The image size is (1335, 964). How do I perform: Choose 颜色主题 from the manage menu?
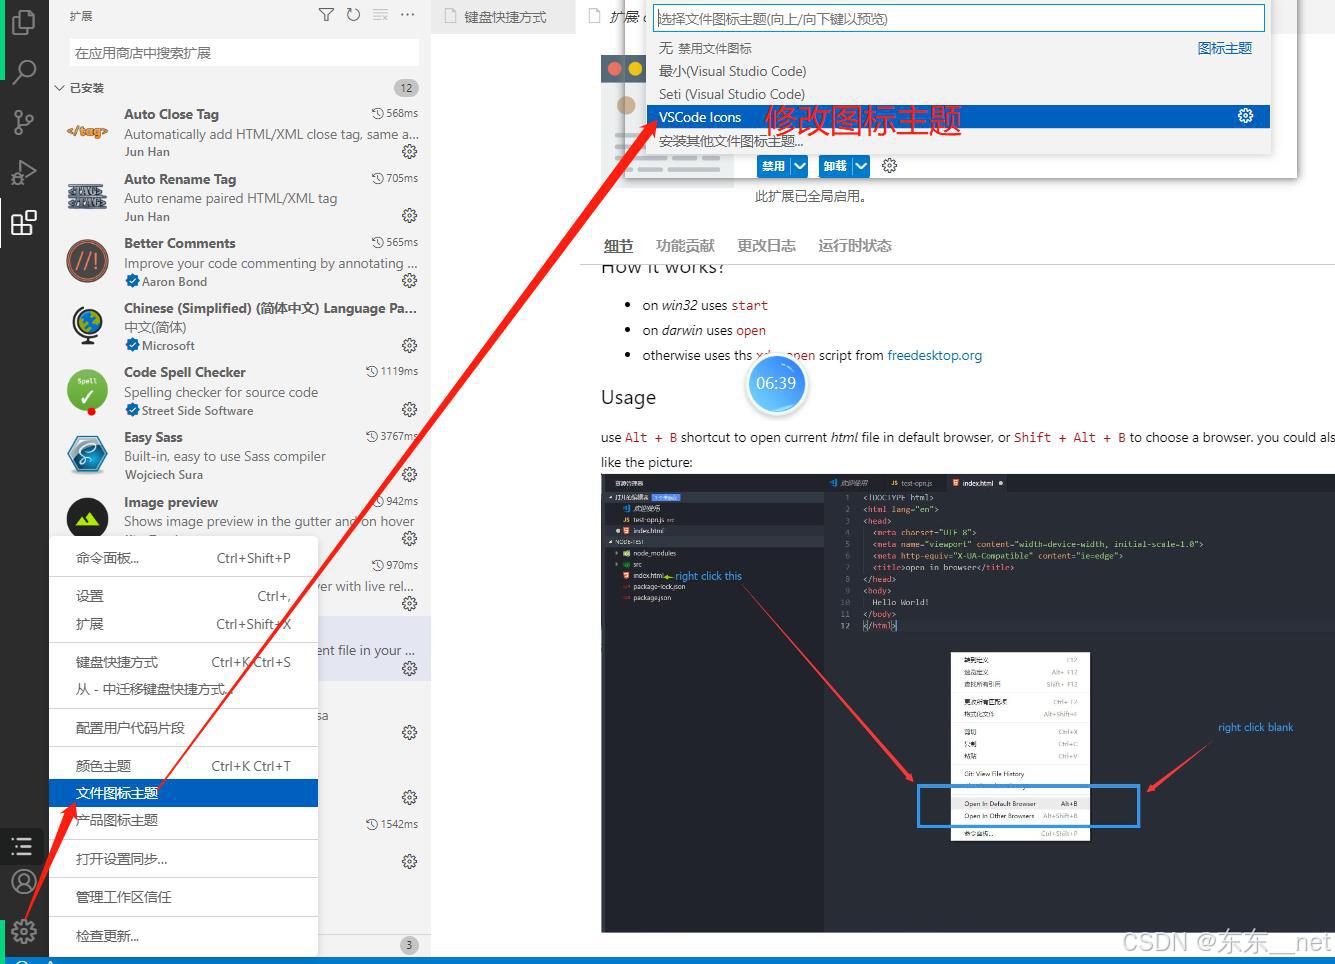[x=183, y=766]
